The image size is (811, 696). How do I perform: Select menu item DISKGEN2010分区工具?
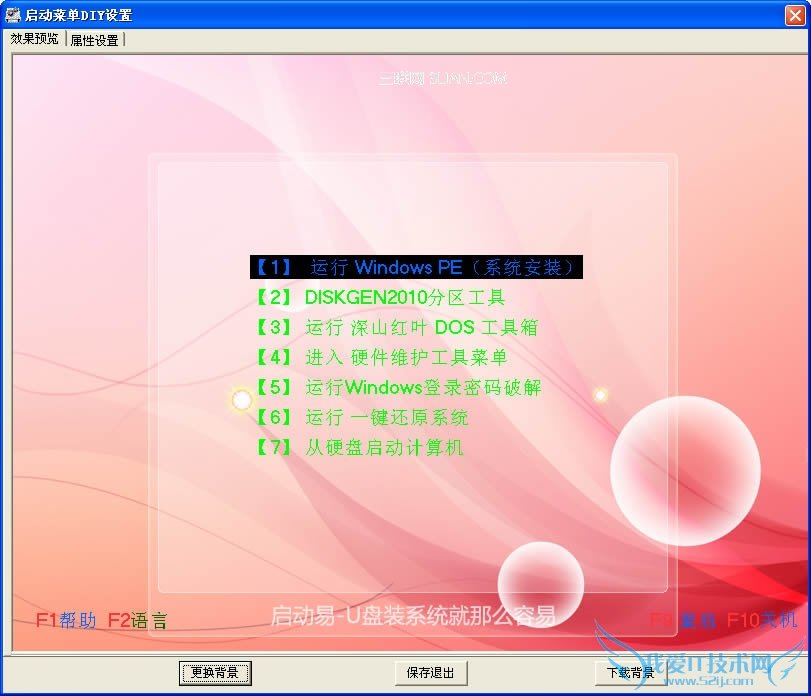(381, 297)
